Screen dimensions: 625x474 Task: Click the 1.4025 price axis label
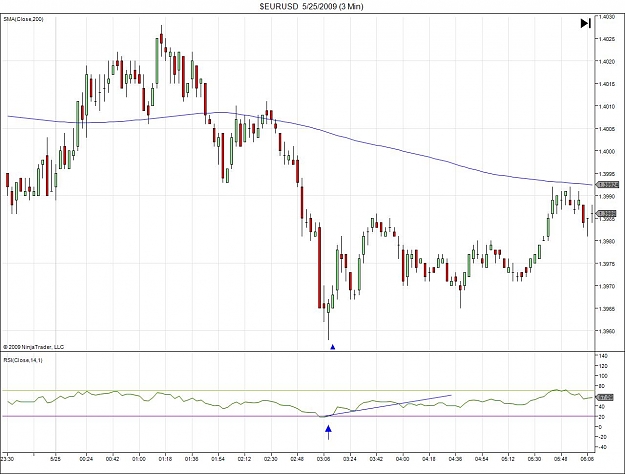pyautogui.click(x=608, y=39)
